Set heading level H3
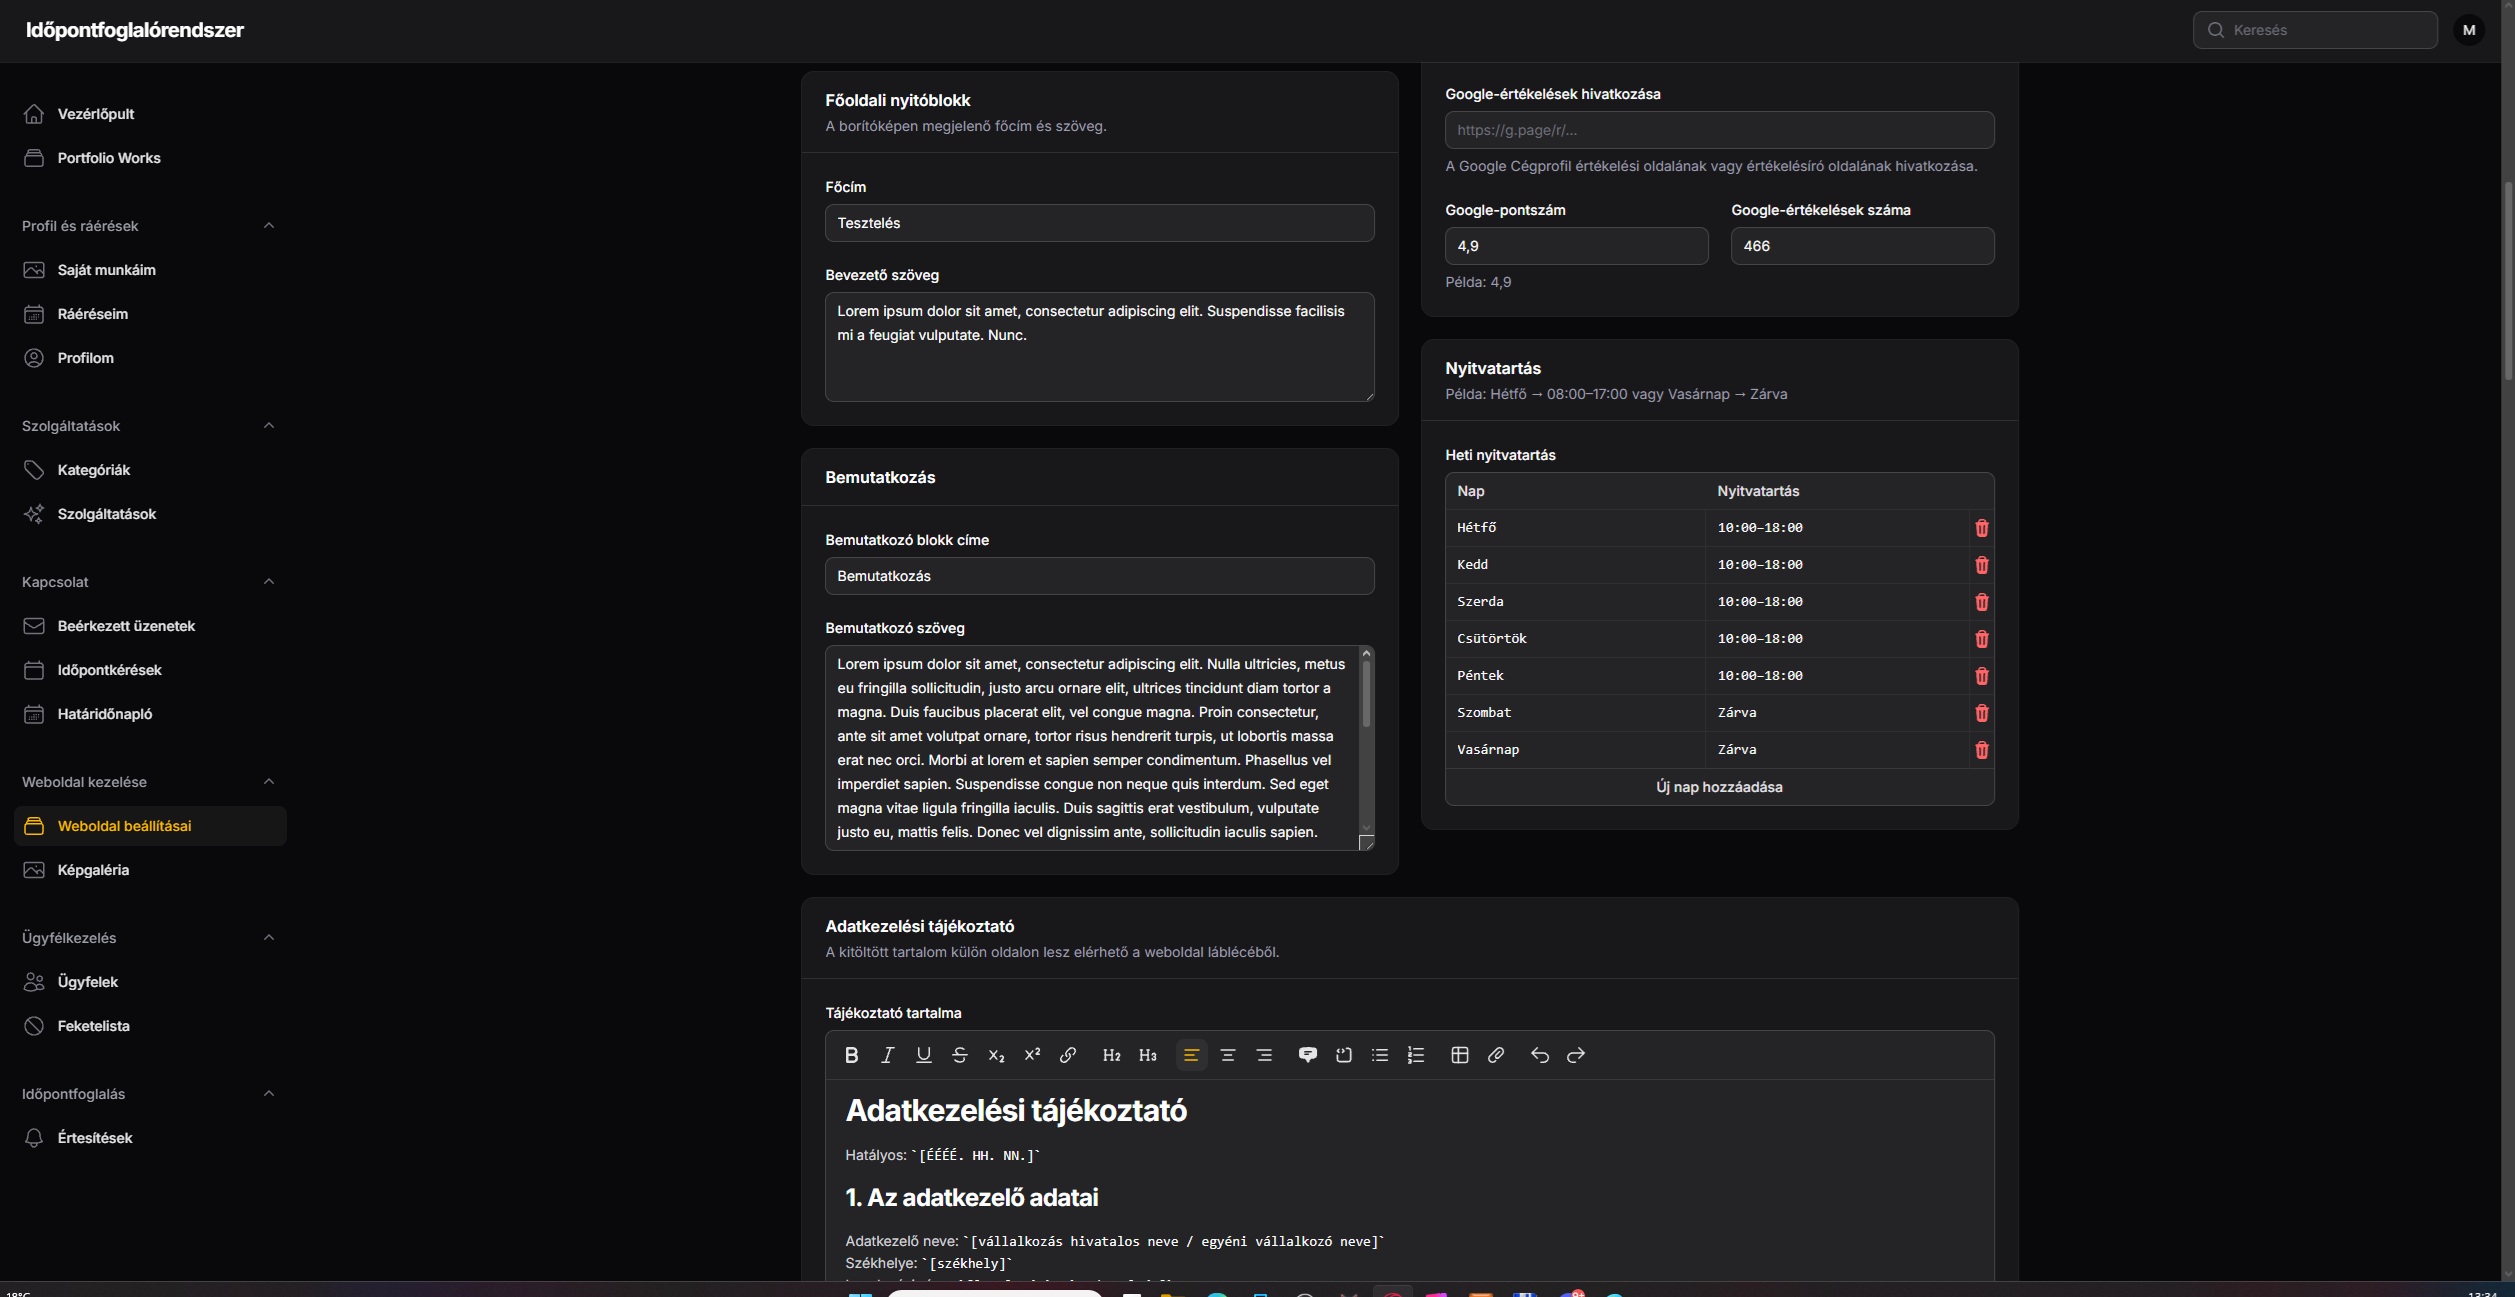 (1147, 1055)
